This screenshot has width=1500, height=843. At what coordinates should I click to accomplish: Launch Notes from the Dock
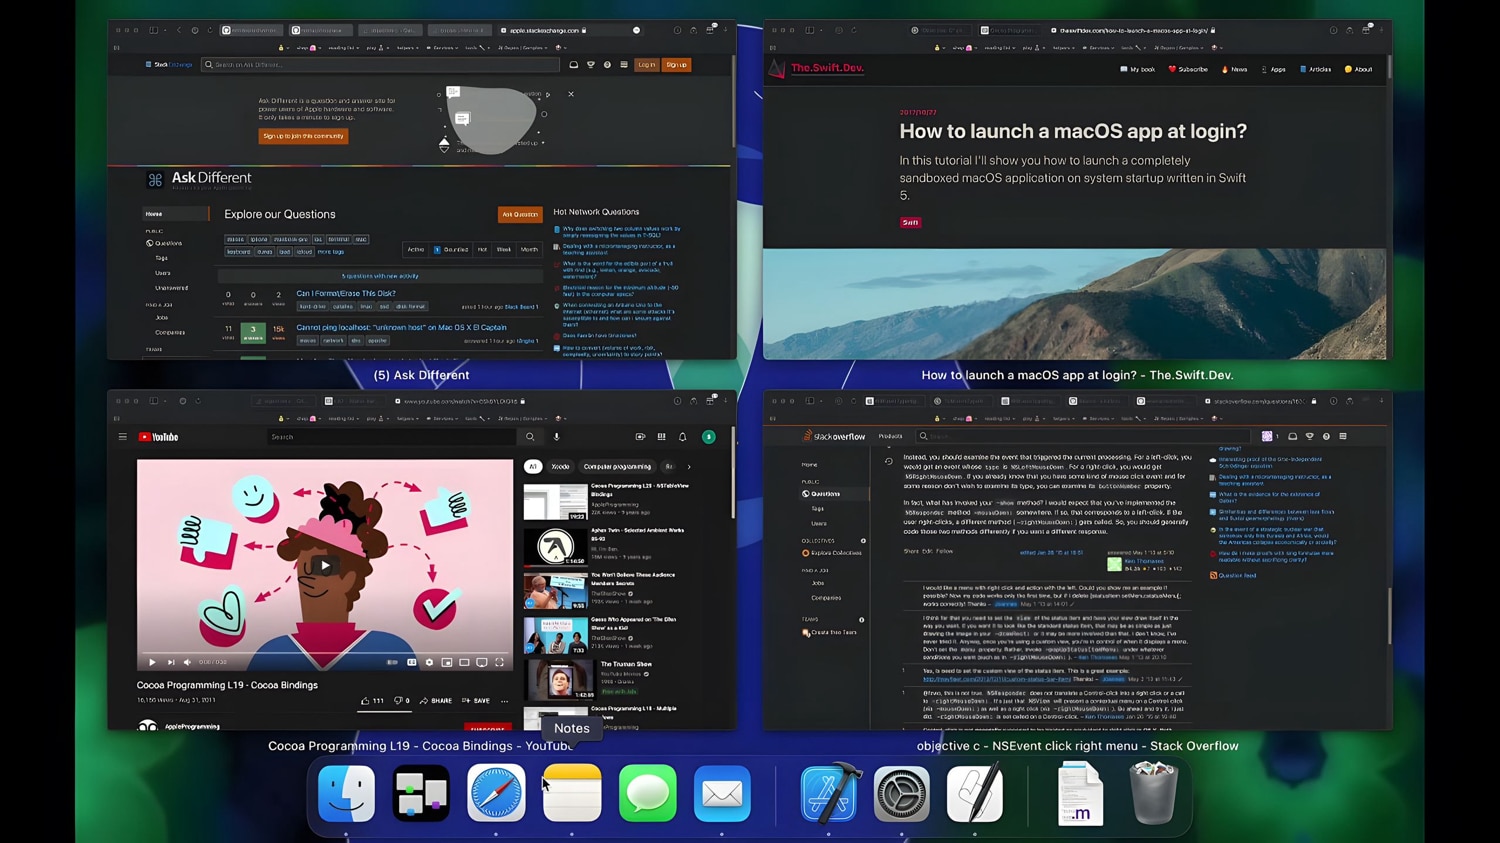572,793
